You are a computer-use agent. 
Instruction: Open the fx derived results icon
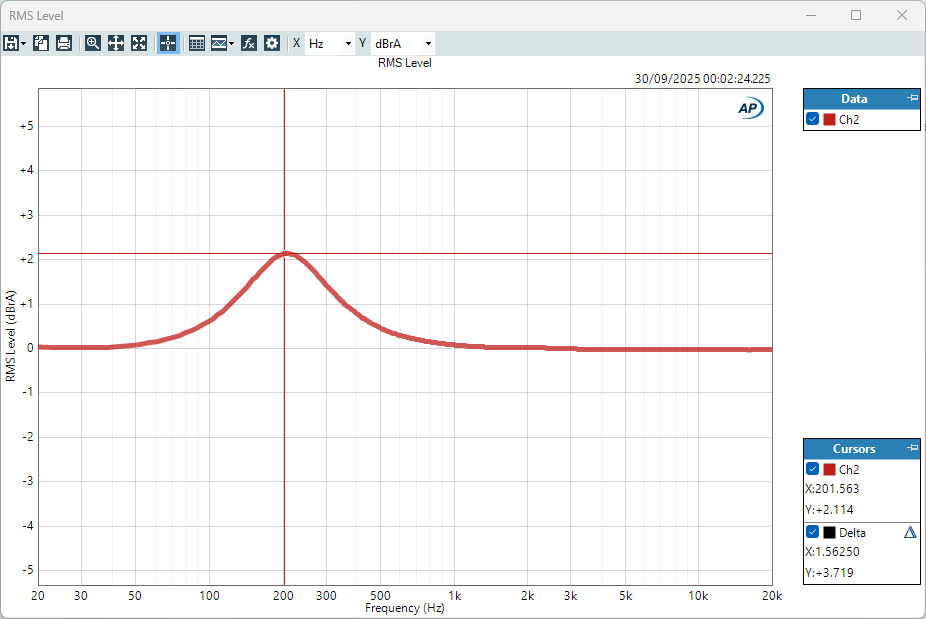(249, 43)
